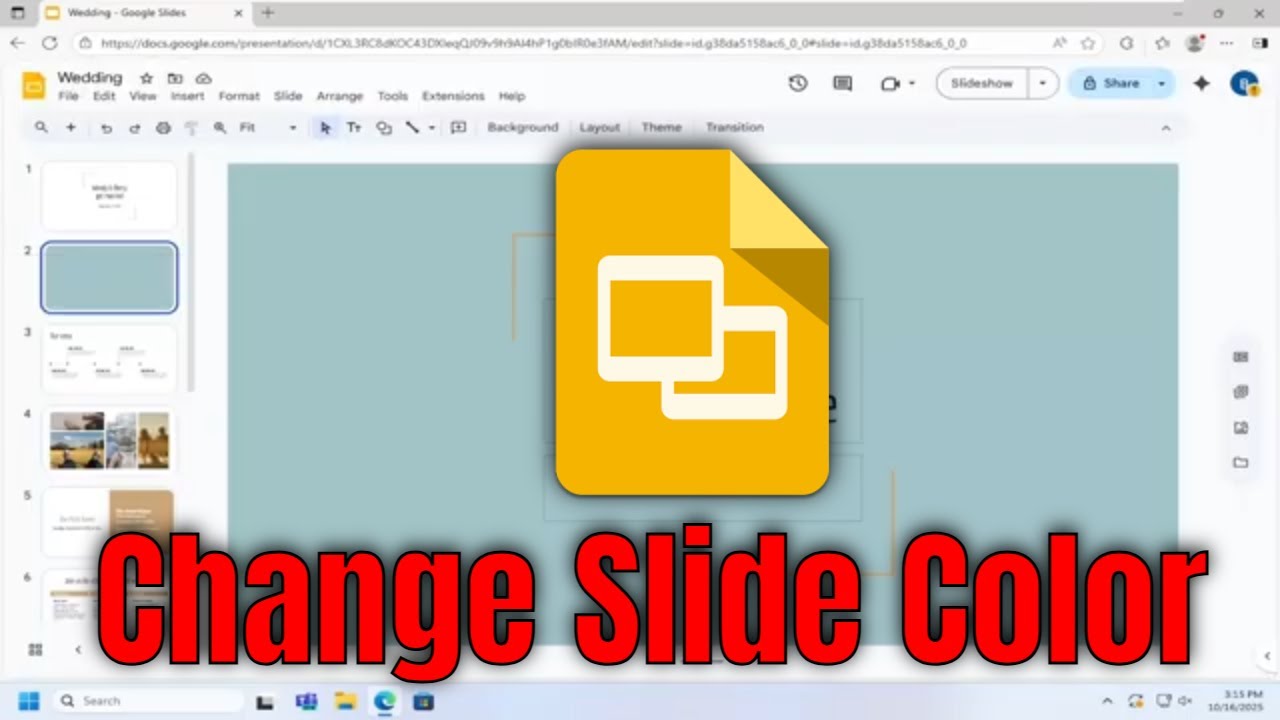Open Microsoft Edge from the taskbar
Image resolution: width=1280 pixels, height=720 pixels.
[x=385, y=701]
